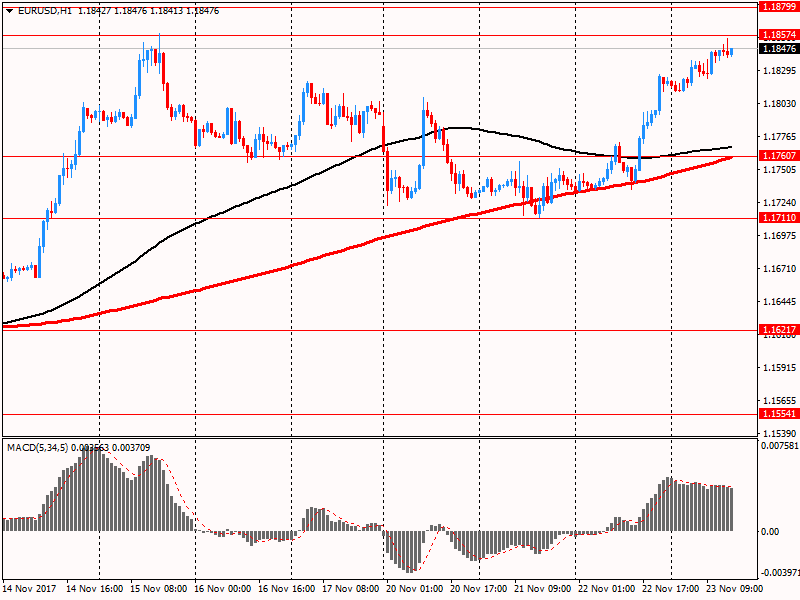The height and width of the screenshot is (600, 800).
Task: Click the 1.18295 price scale value
Action: (x=780, y=70)
